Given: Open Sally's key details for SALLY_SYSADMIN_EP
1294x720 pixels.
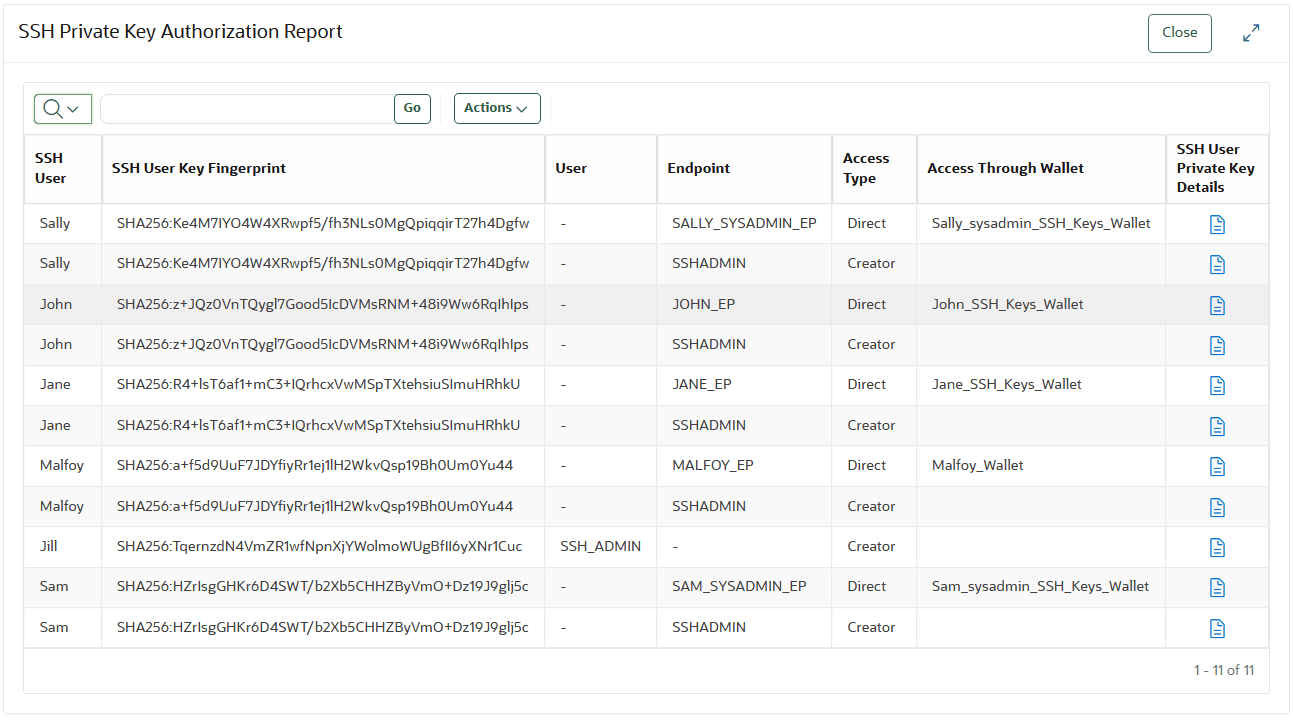Looking at the screenshot, I should click(x=1217, y=223).
